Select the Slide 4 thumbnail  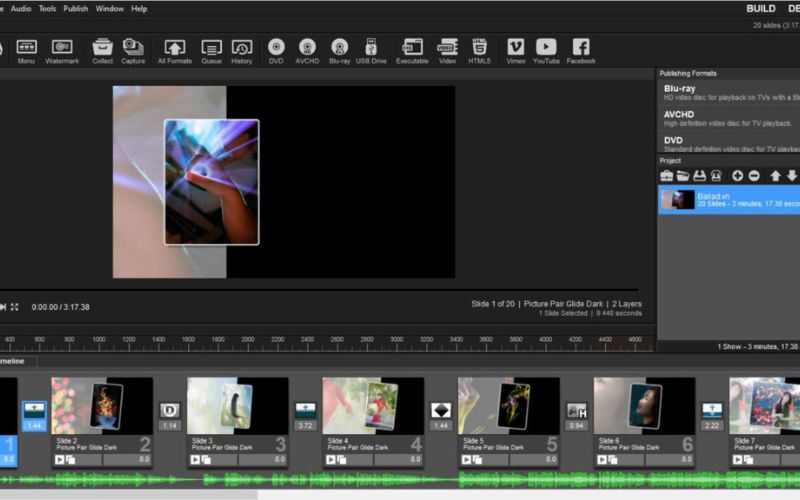coord(372,405)
